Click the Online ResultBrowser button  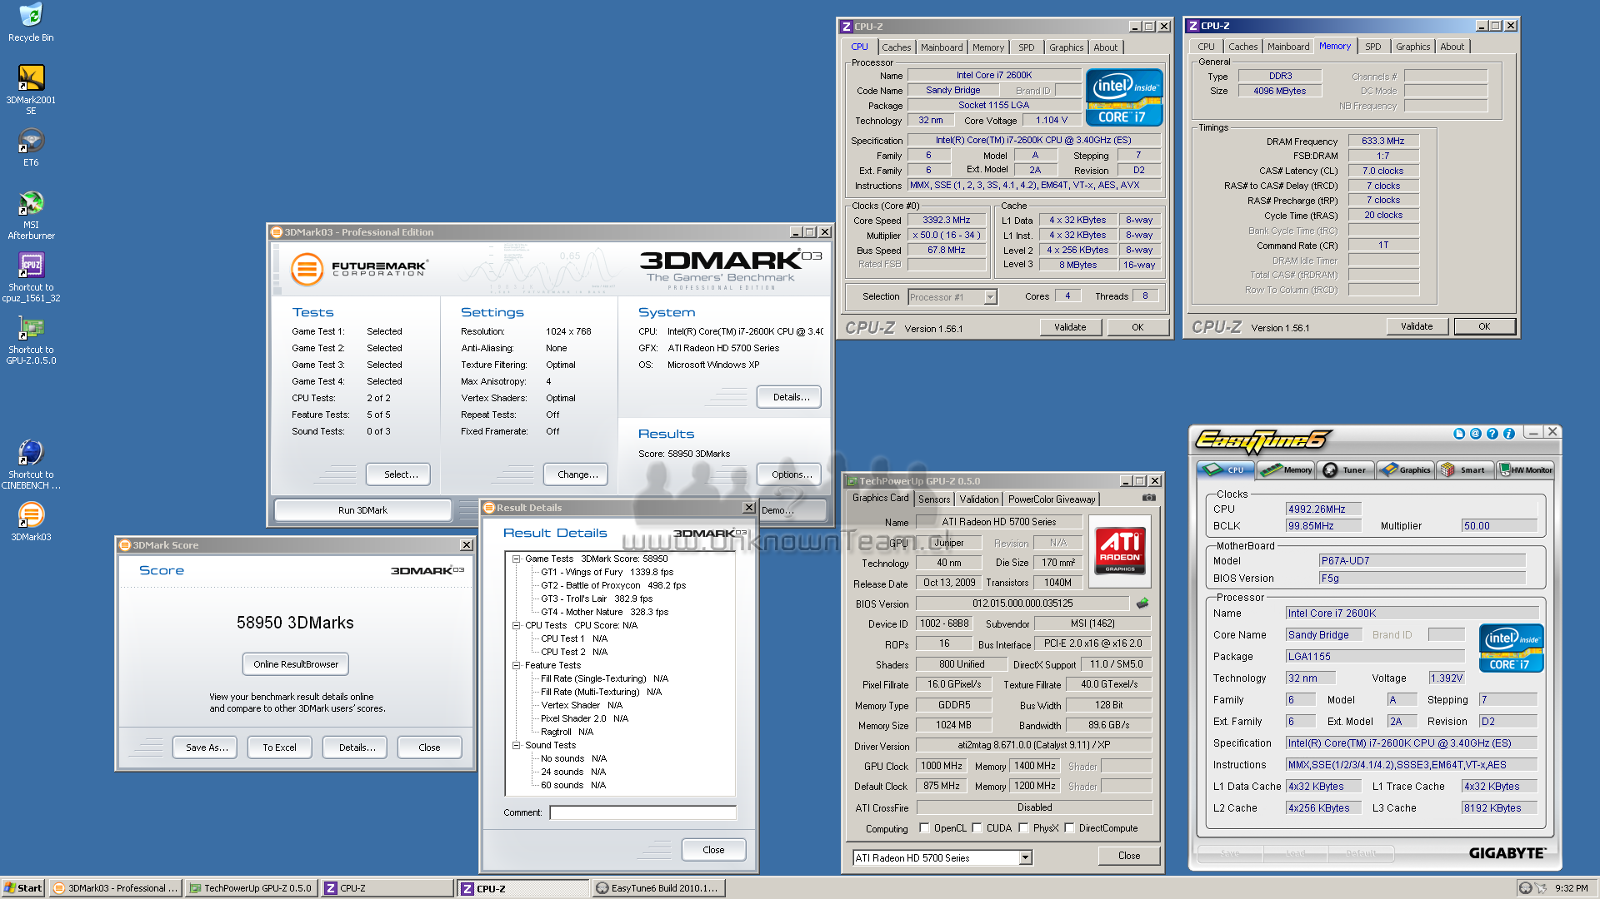295,664
